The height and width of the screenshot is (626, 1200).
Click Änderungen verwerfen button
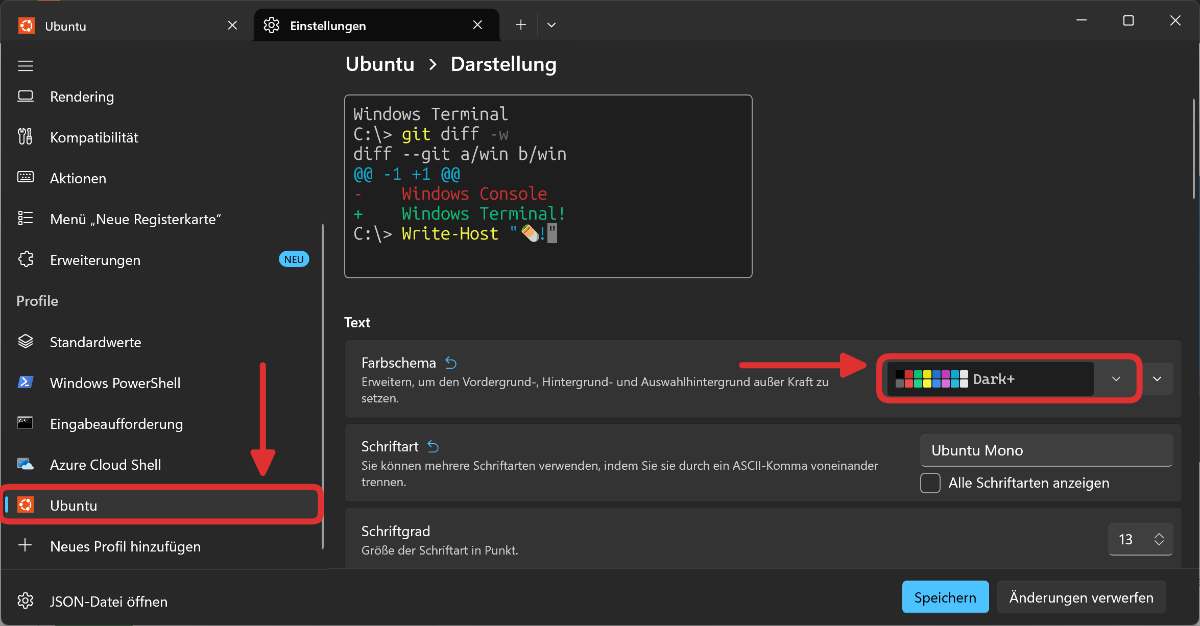pos(1081,597)
